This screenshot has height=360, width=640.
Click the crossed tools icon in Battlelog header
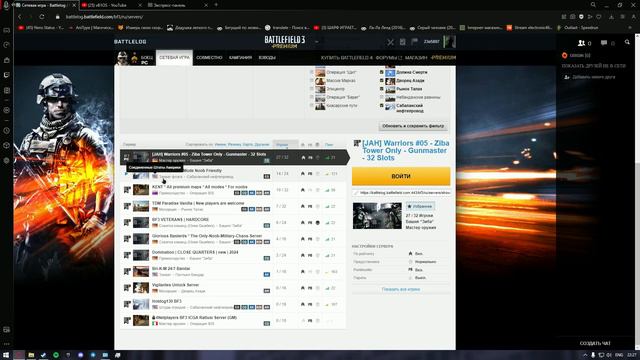tap(391, 42)
